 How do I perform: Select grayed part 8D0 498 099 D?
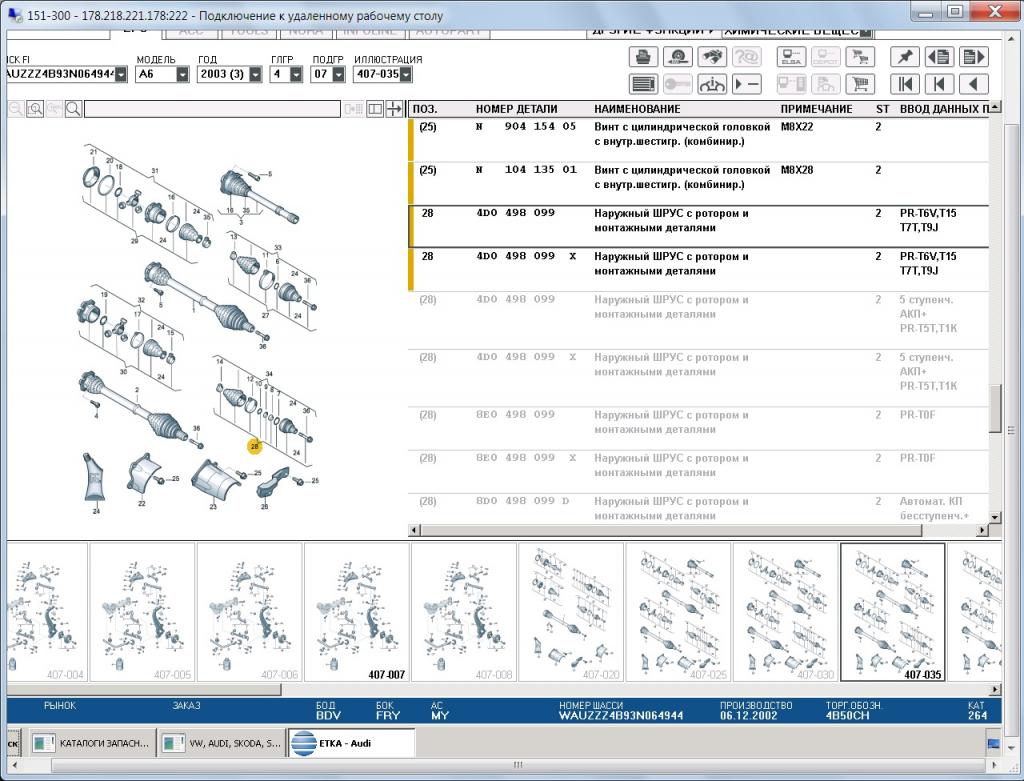pos(522,501)
